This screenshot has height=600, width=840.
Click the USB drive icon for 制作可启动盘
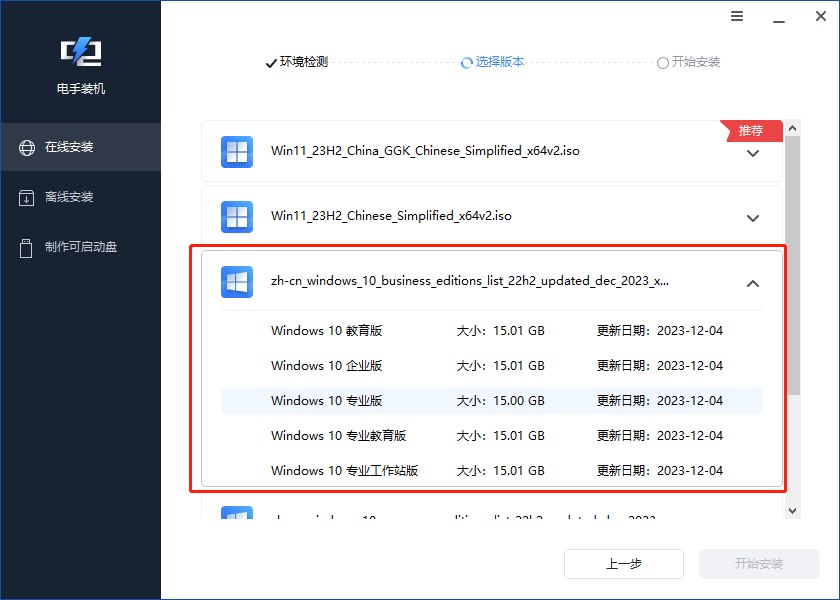click(24, 247)
